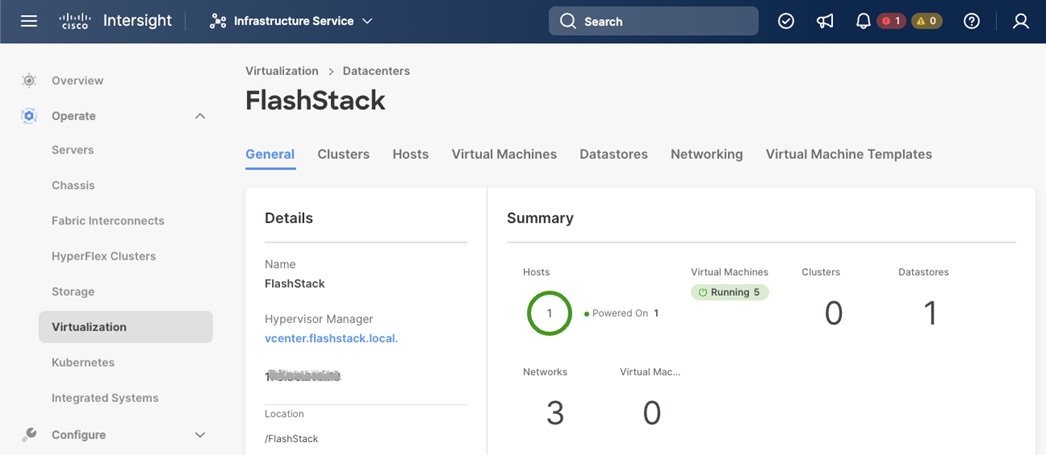Select Operate in the sidebar
This screenshot has width=1046, height=455.
coord(73,116)
